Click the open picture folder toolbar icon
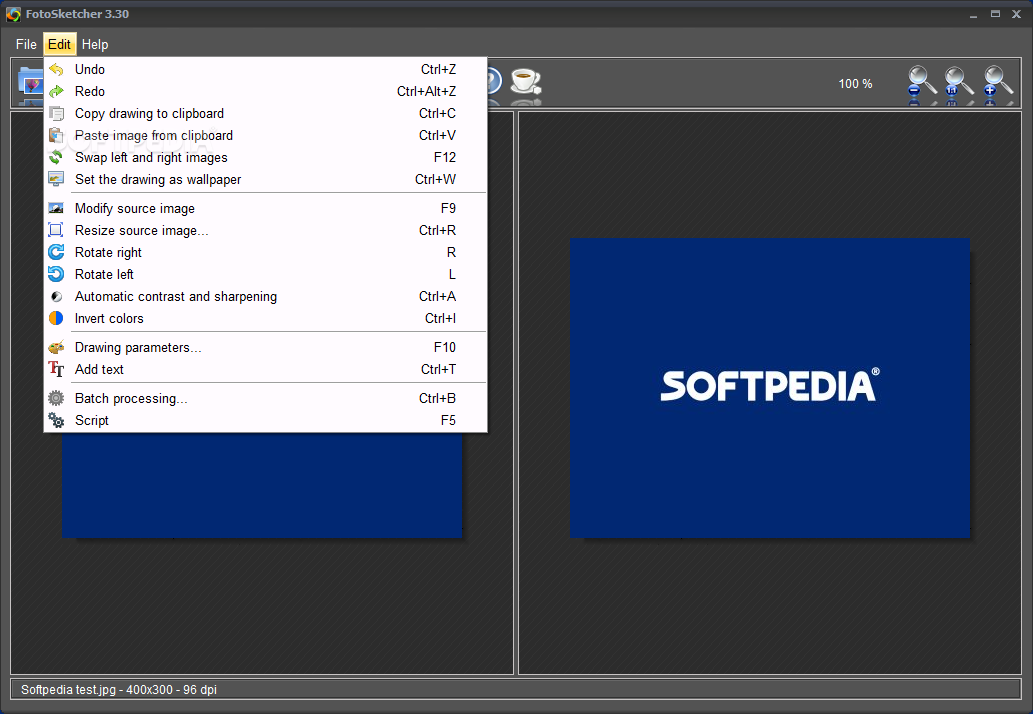The width and height of the screenshot is (1033, 714). [x=30, y=83]
